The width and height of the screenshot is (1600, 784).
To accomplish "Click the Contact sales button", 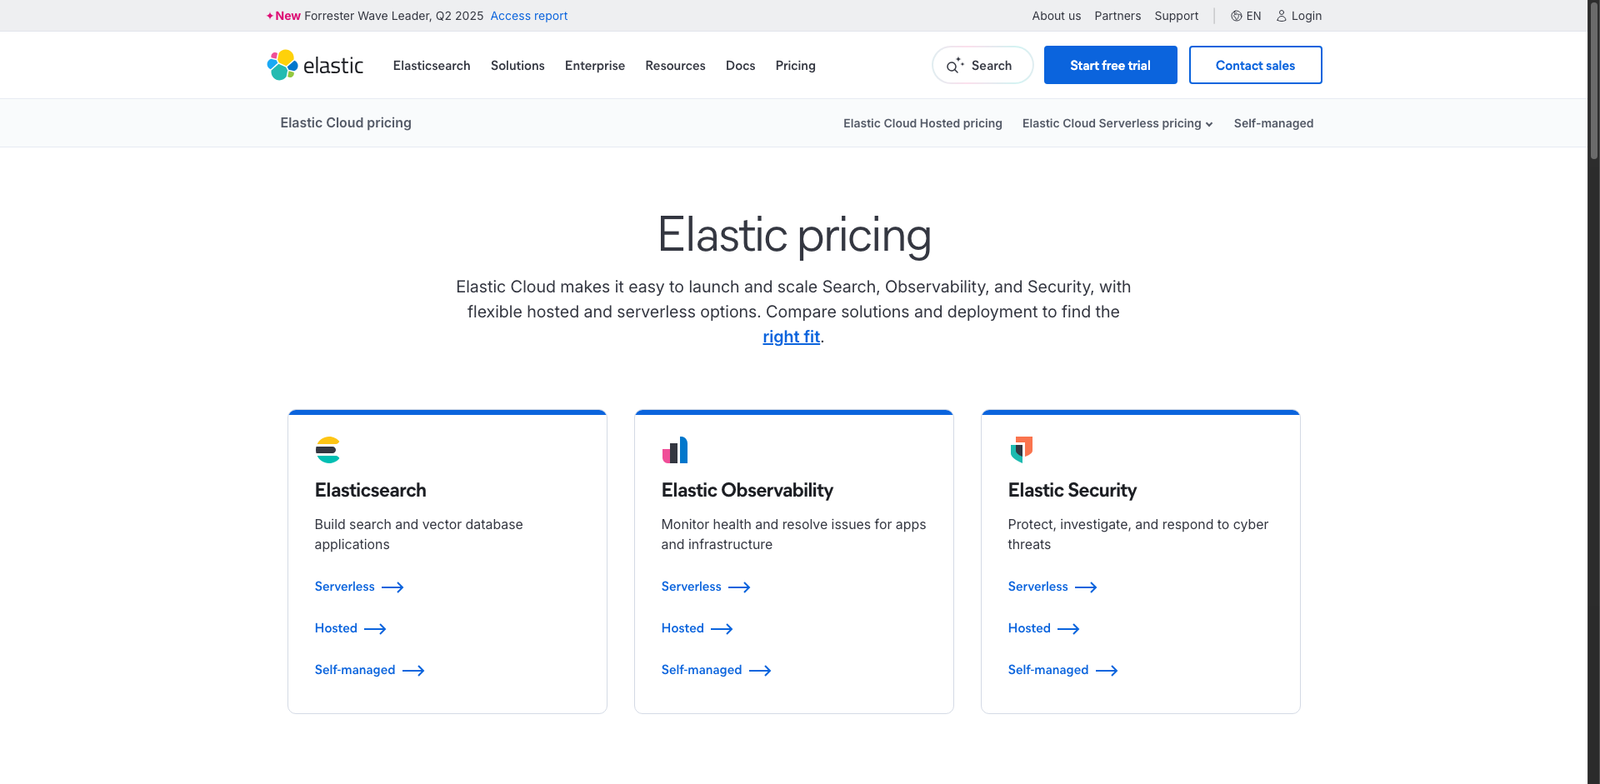I will 1255,65.
